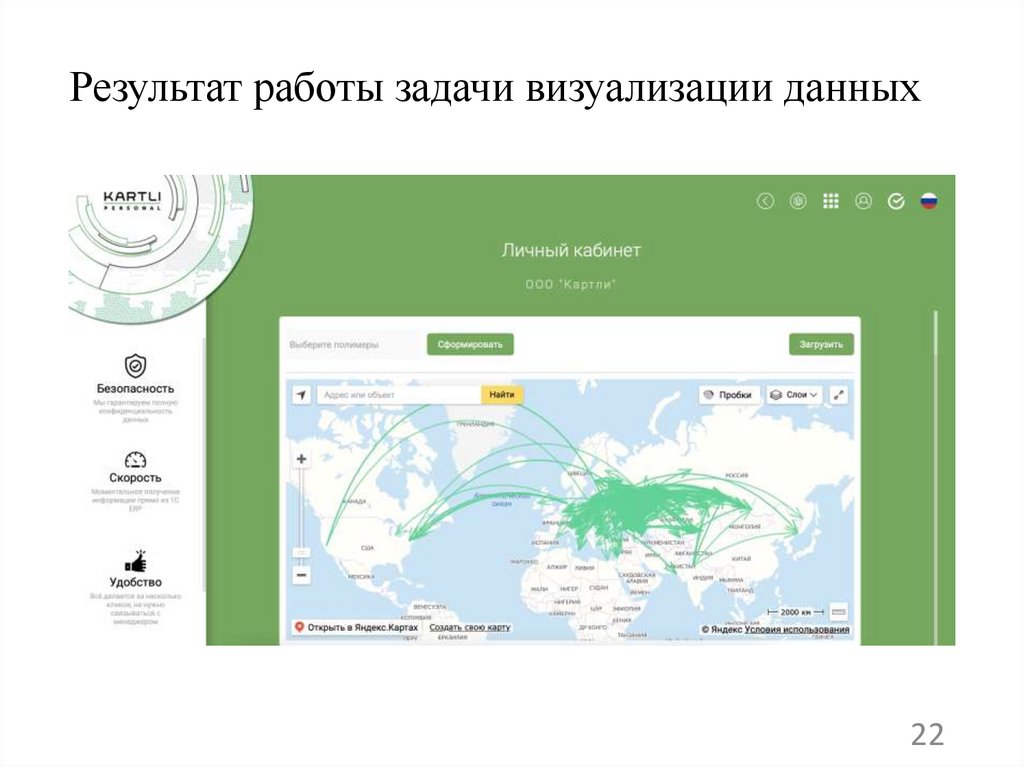The width and height of the screenshot is (1024, 767).
Task: Toggle the Пробки traffic overlay
Action: click(728, 394)
